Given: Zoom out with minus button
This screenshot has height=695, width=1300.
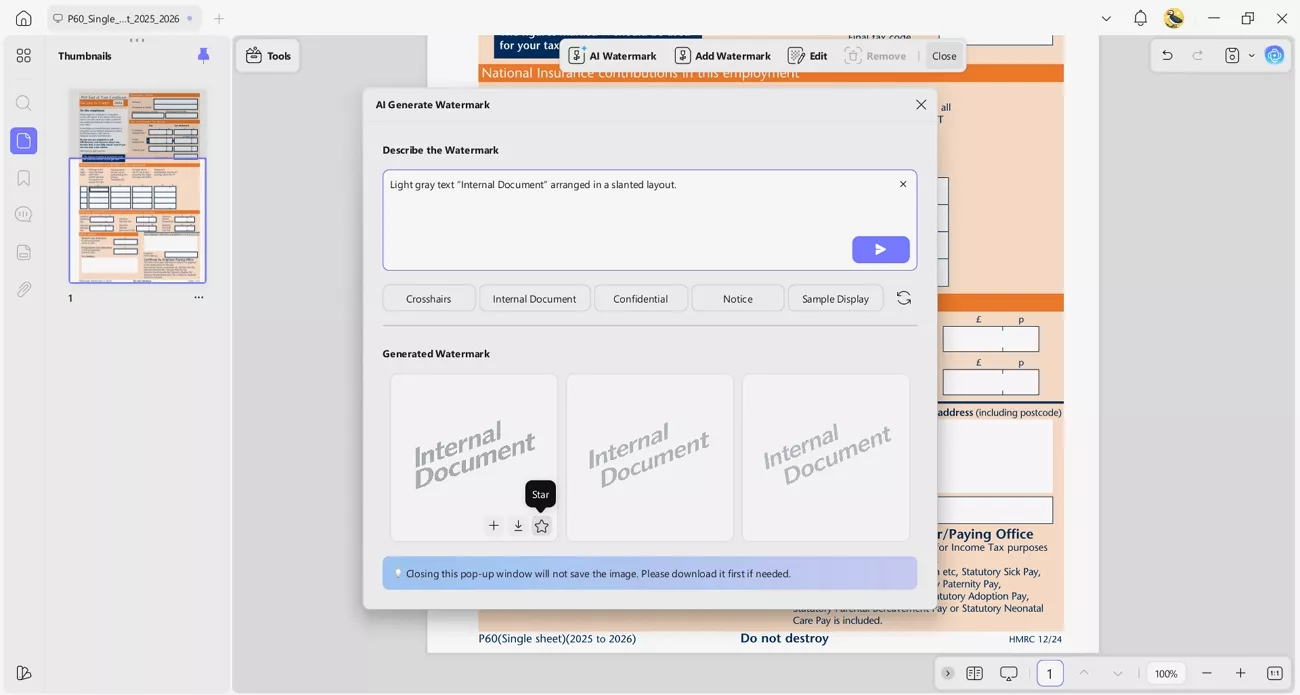Looking at the screenshot, I should pyautogui.click(x=1207, y=673).
